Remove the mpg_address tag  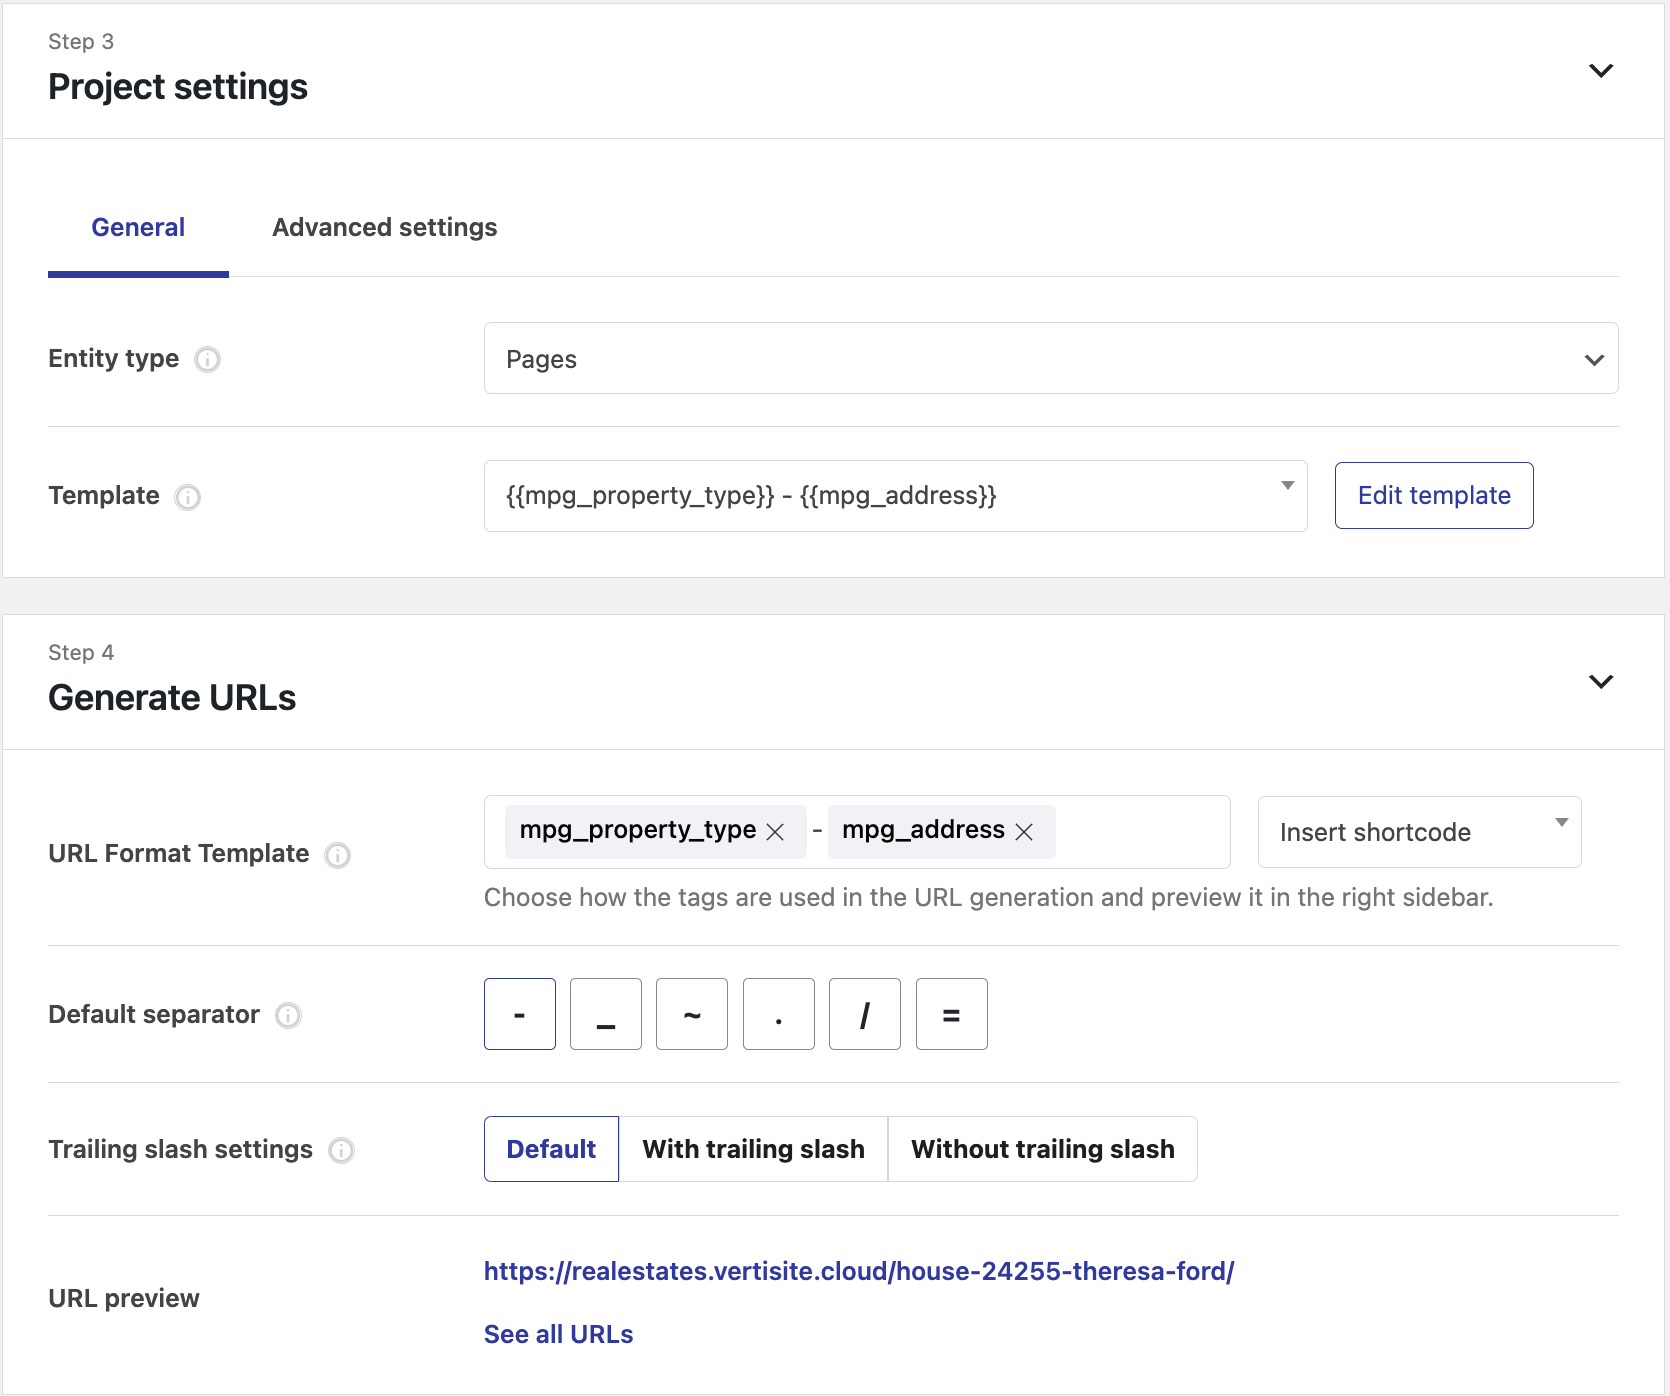(1024, 832)
